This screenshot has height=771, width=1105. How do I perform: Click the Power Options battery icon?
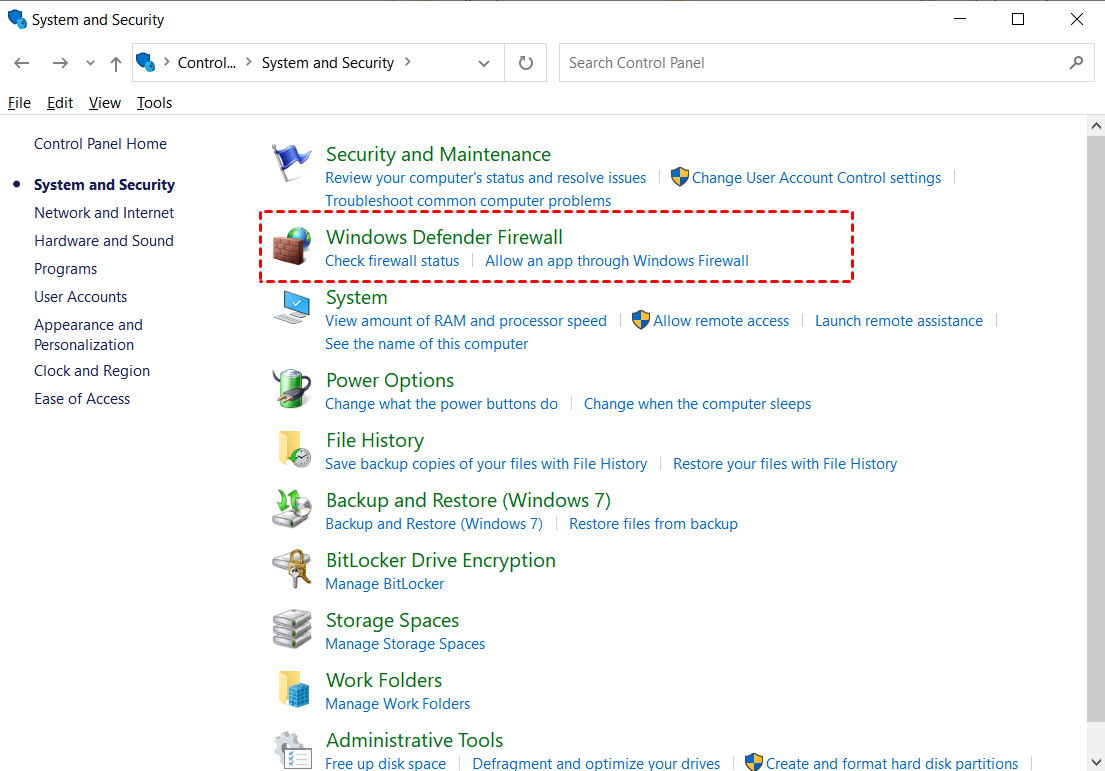click(292, 389)
